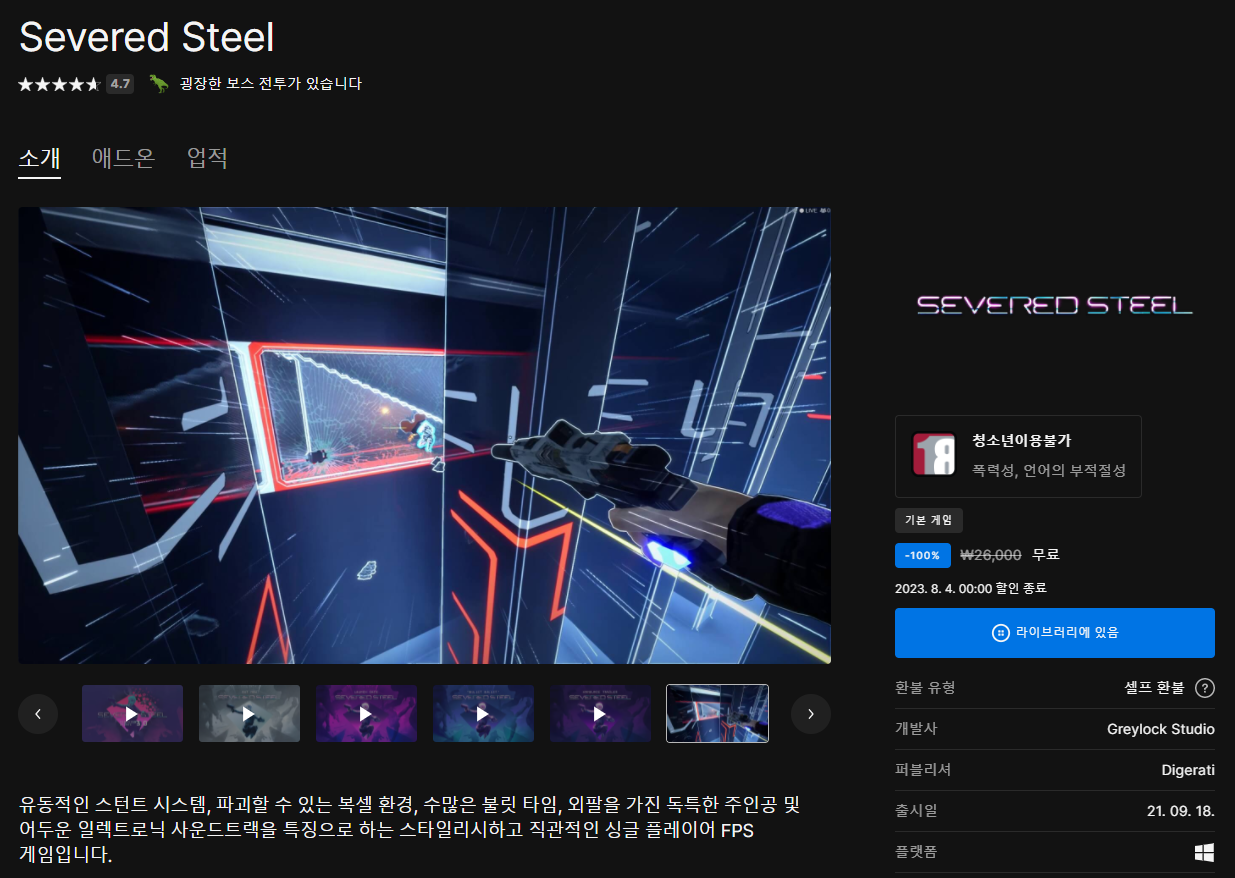Click the 광장한 보스 전투가 있습니다 text
Screen dimensions: 1235x878
point(270,84)
